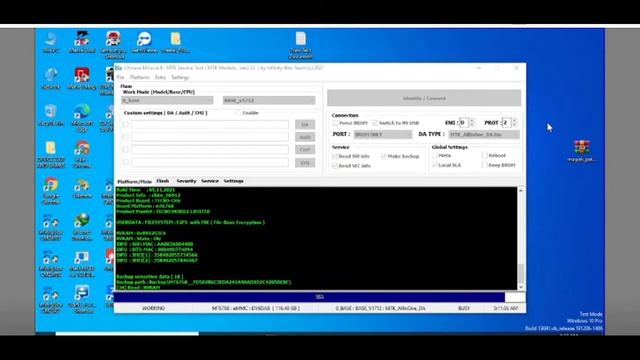Screen dimensions: 640x360
Task: Launch the Google Chrome desktop shortcut
Action: [x=51, y=191]
